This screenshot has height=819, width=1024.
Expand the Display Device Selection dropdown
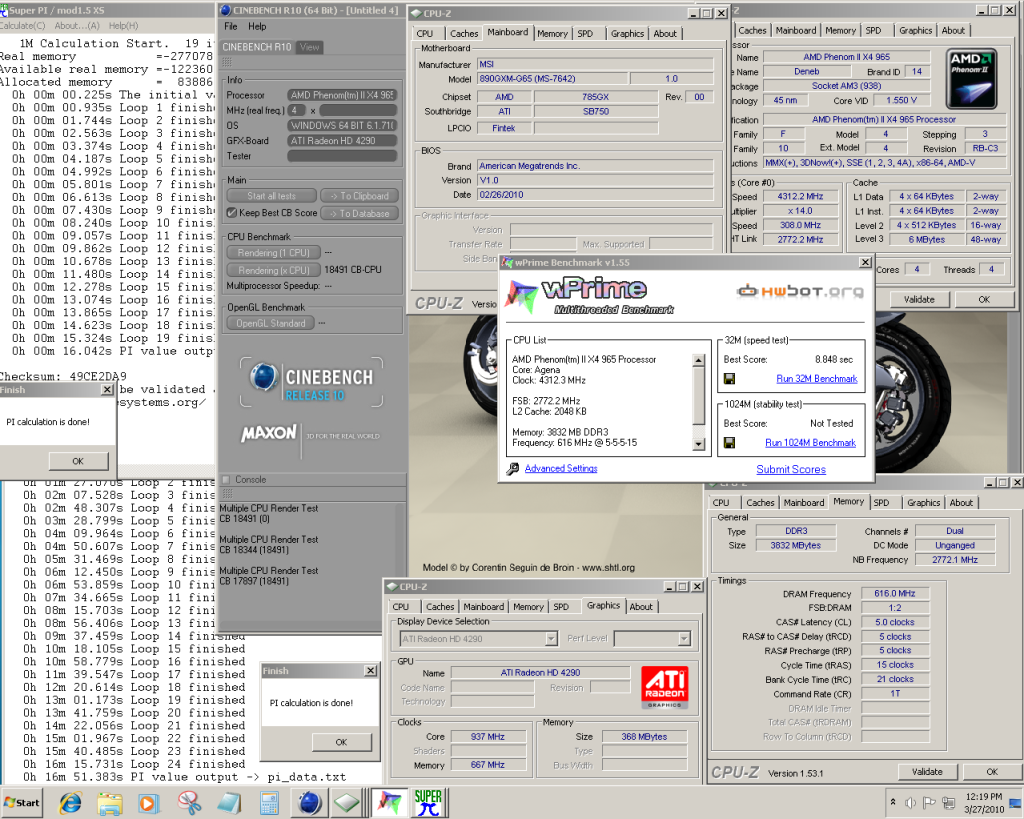pos(550,639)
